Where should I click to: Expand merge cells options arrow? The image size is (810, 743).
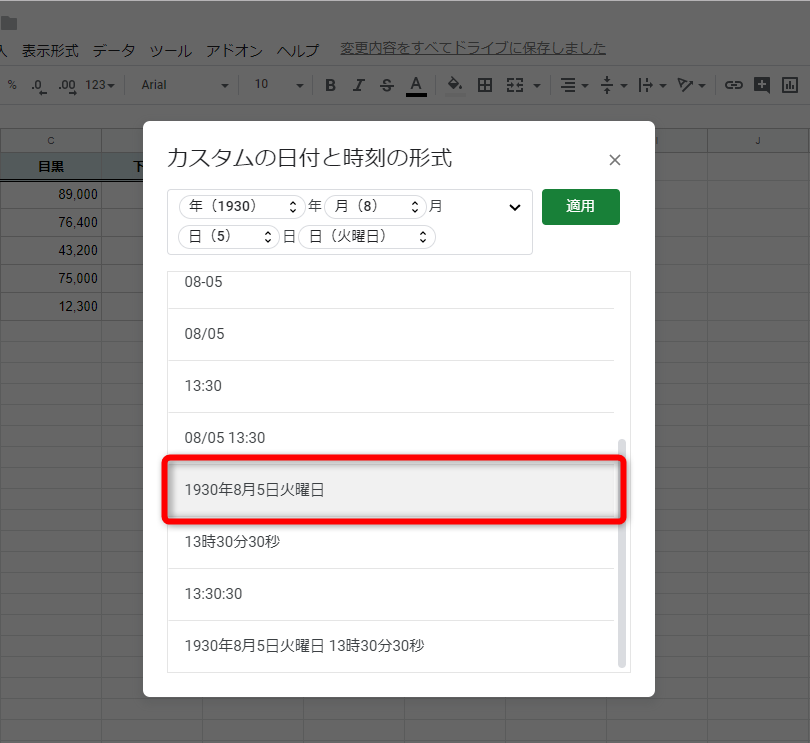pyautogui.click(x=537, y=86)
